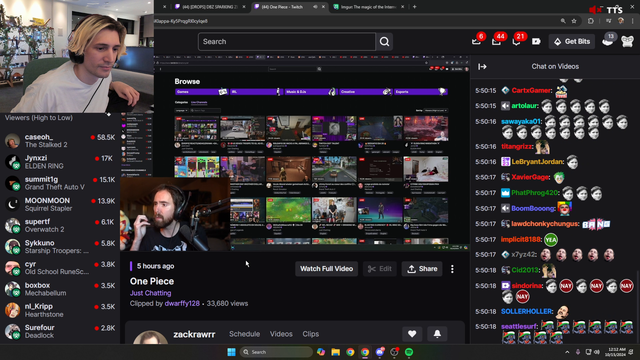Select Sykkuno in the viewers list
Screen dimensions: 640x360
point(60,247)
